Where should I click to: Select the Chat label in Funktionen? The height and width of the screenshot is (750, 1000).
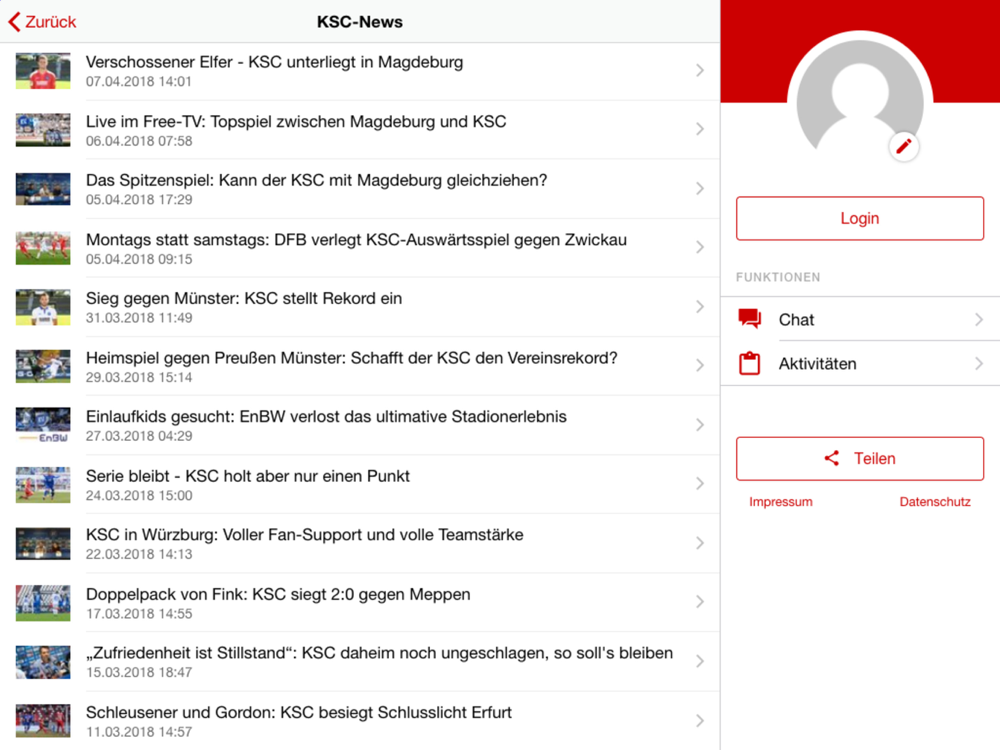click(796, 320)
